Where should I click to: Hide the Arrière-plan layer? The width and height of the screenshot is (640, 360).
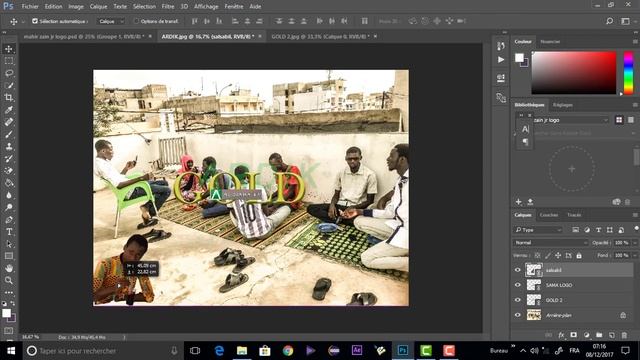[518, 315]
